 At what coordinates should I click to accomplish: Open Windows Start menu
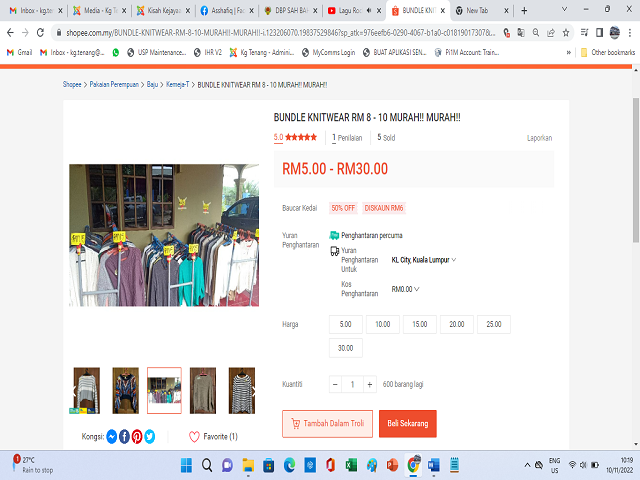[185, 465]
